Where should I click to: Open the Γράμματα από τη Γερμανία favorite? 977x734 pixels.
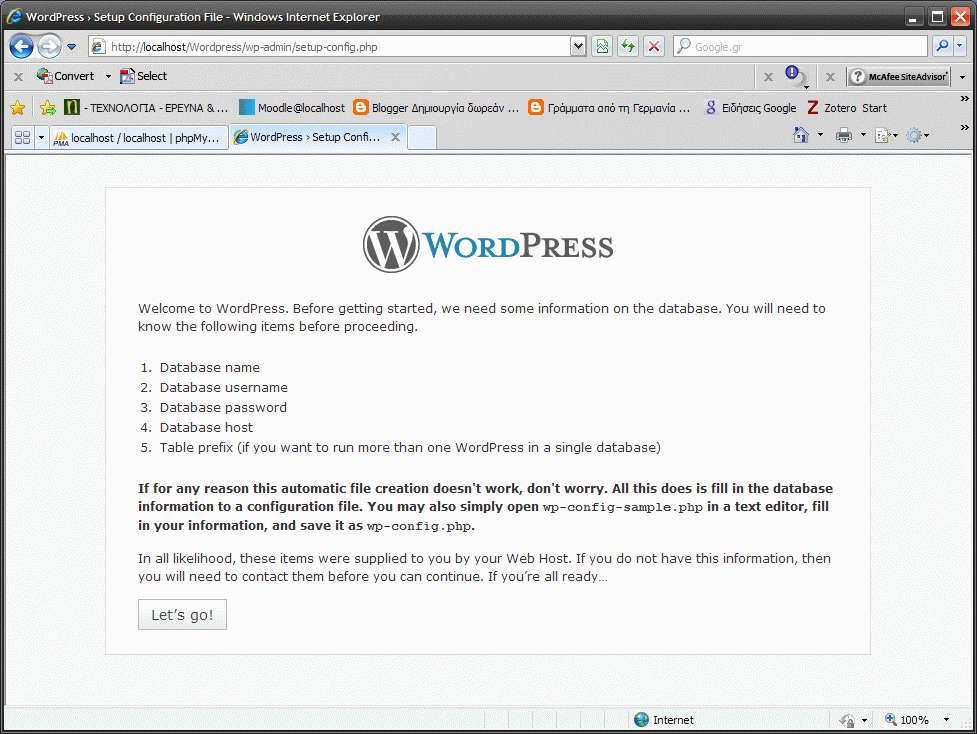pyautogui.click(x=609, y=108)
